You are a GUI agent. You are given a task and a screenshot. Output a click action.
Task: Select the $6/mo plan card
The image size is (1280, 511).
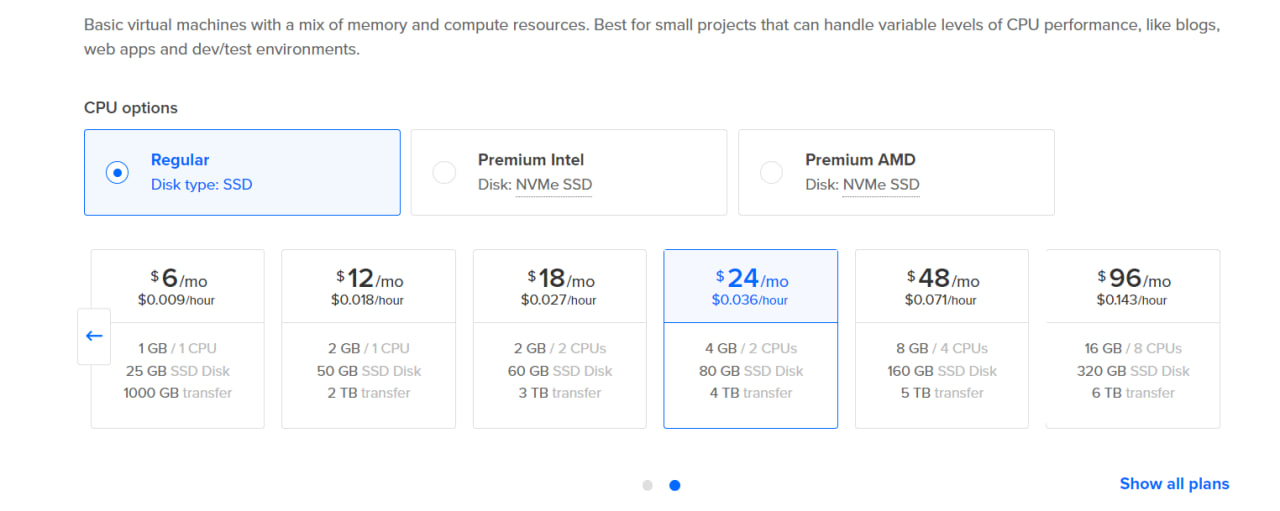click(x=178, y=339)
